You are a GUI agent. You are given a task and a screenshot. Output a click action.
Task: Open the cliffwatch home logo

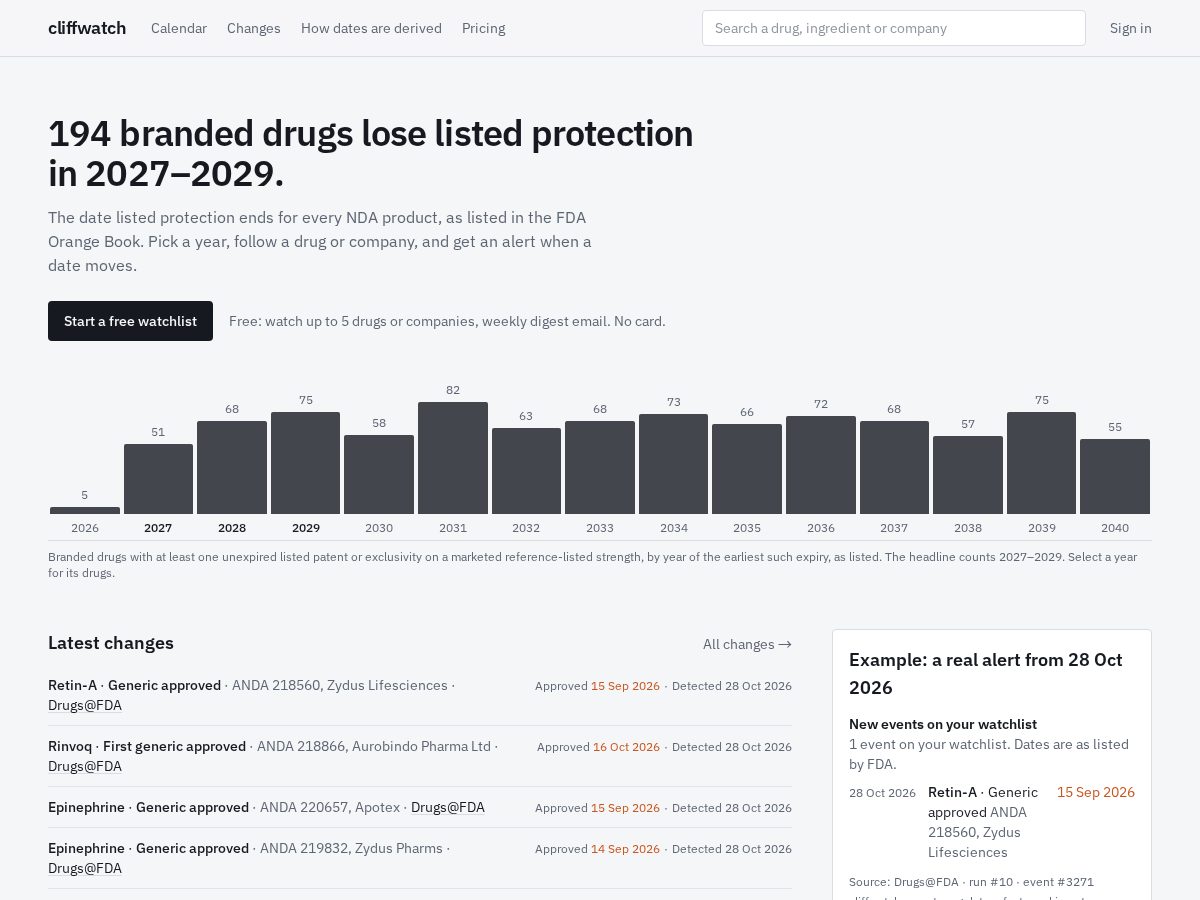click(87, 28)
